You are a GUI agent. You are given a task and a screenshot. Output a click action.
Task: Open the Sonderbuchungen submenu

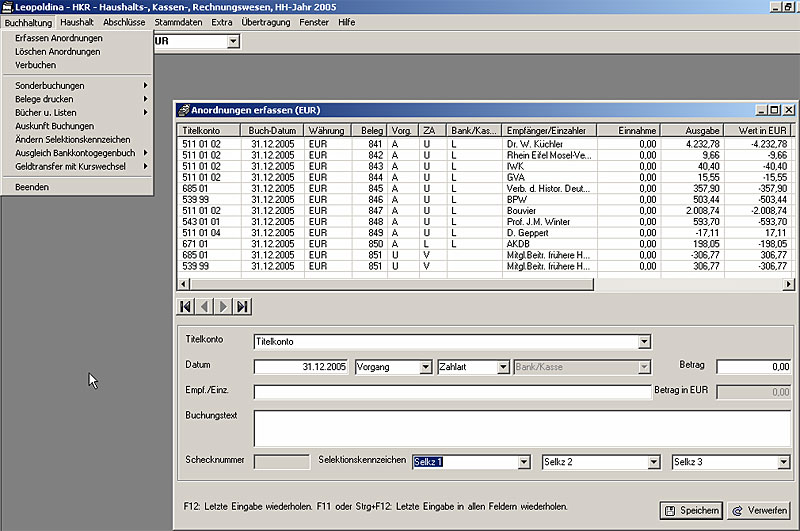coord(50,85)
